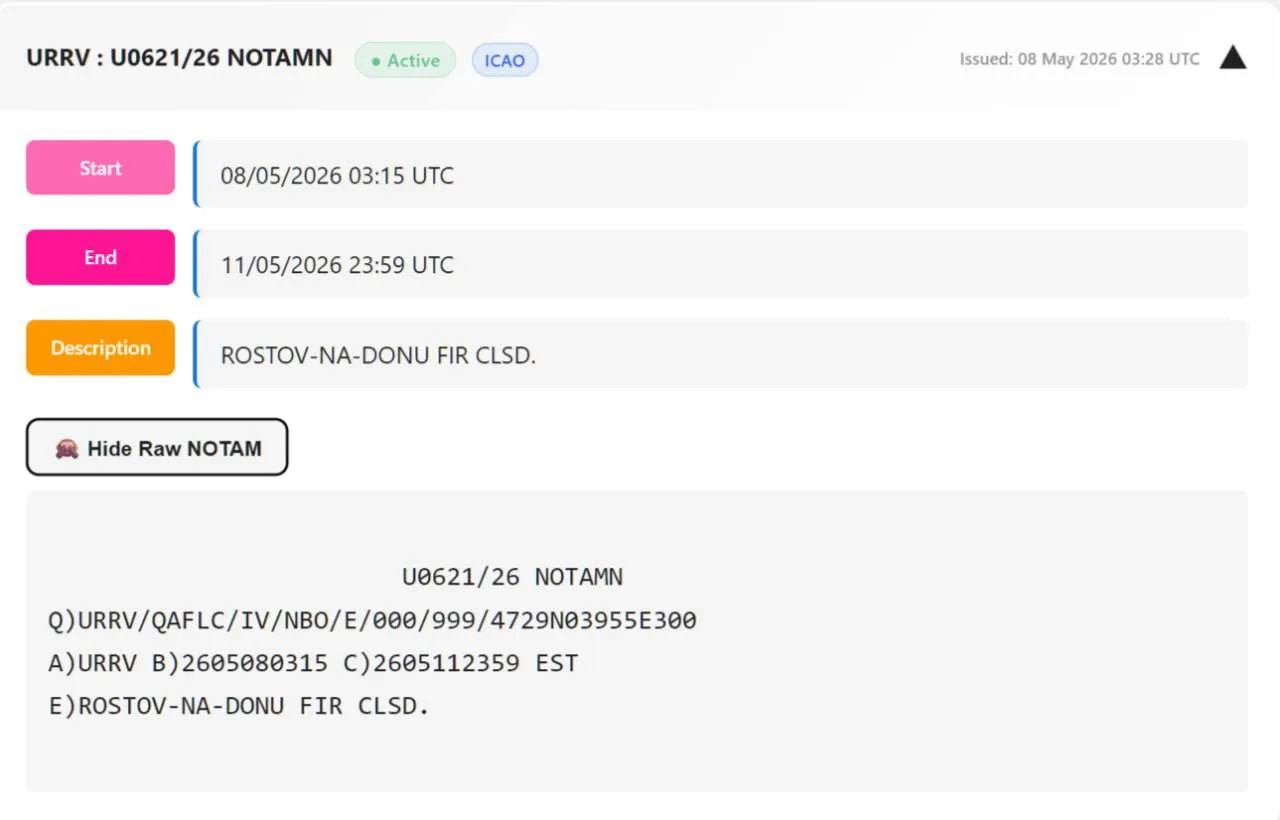The height and width of the screenshot is (820, 1280).
Task: Collapse the NOTAM card with the triangle arrow
Action: click(1233, 58)
